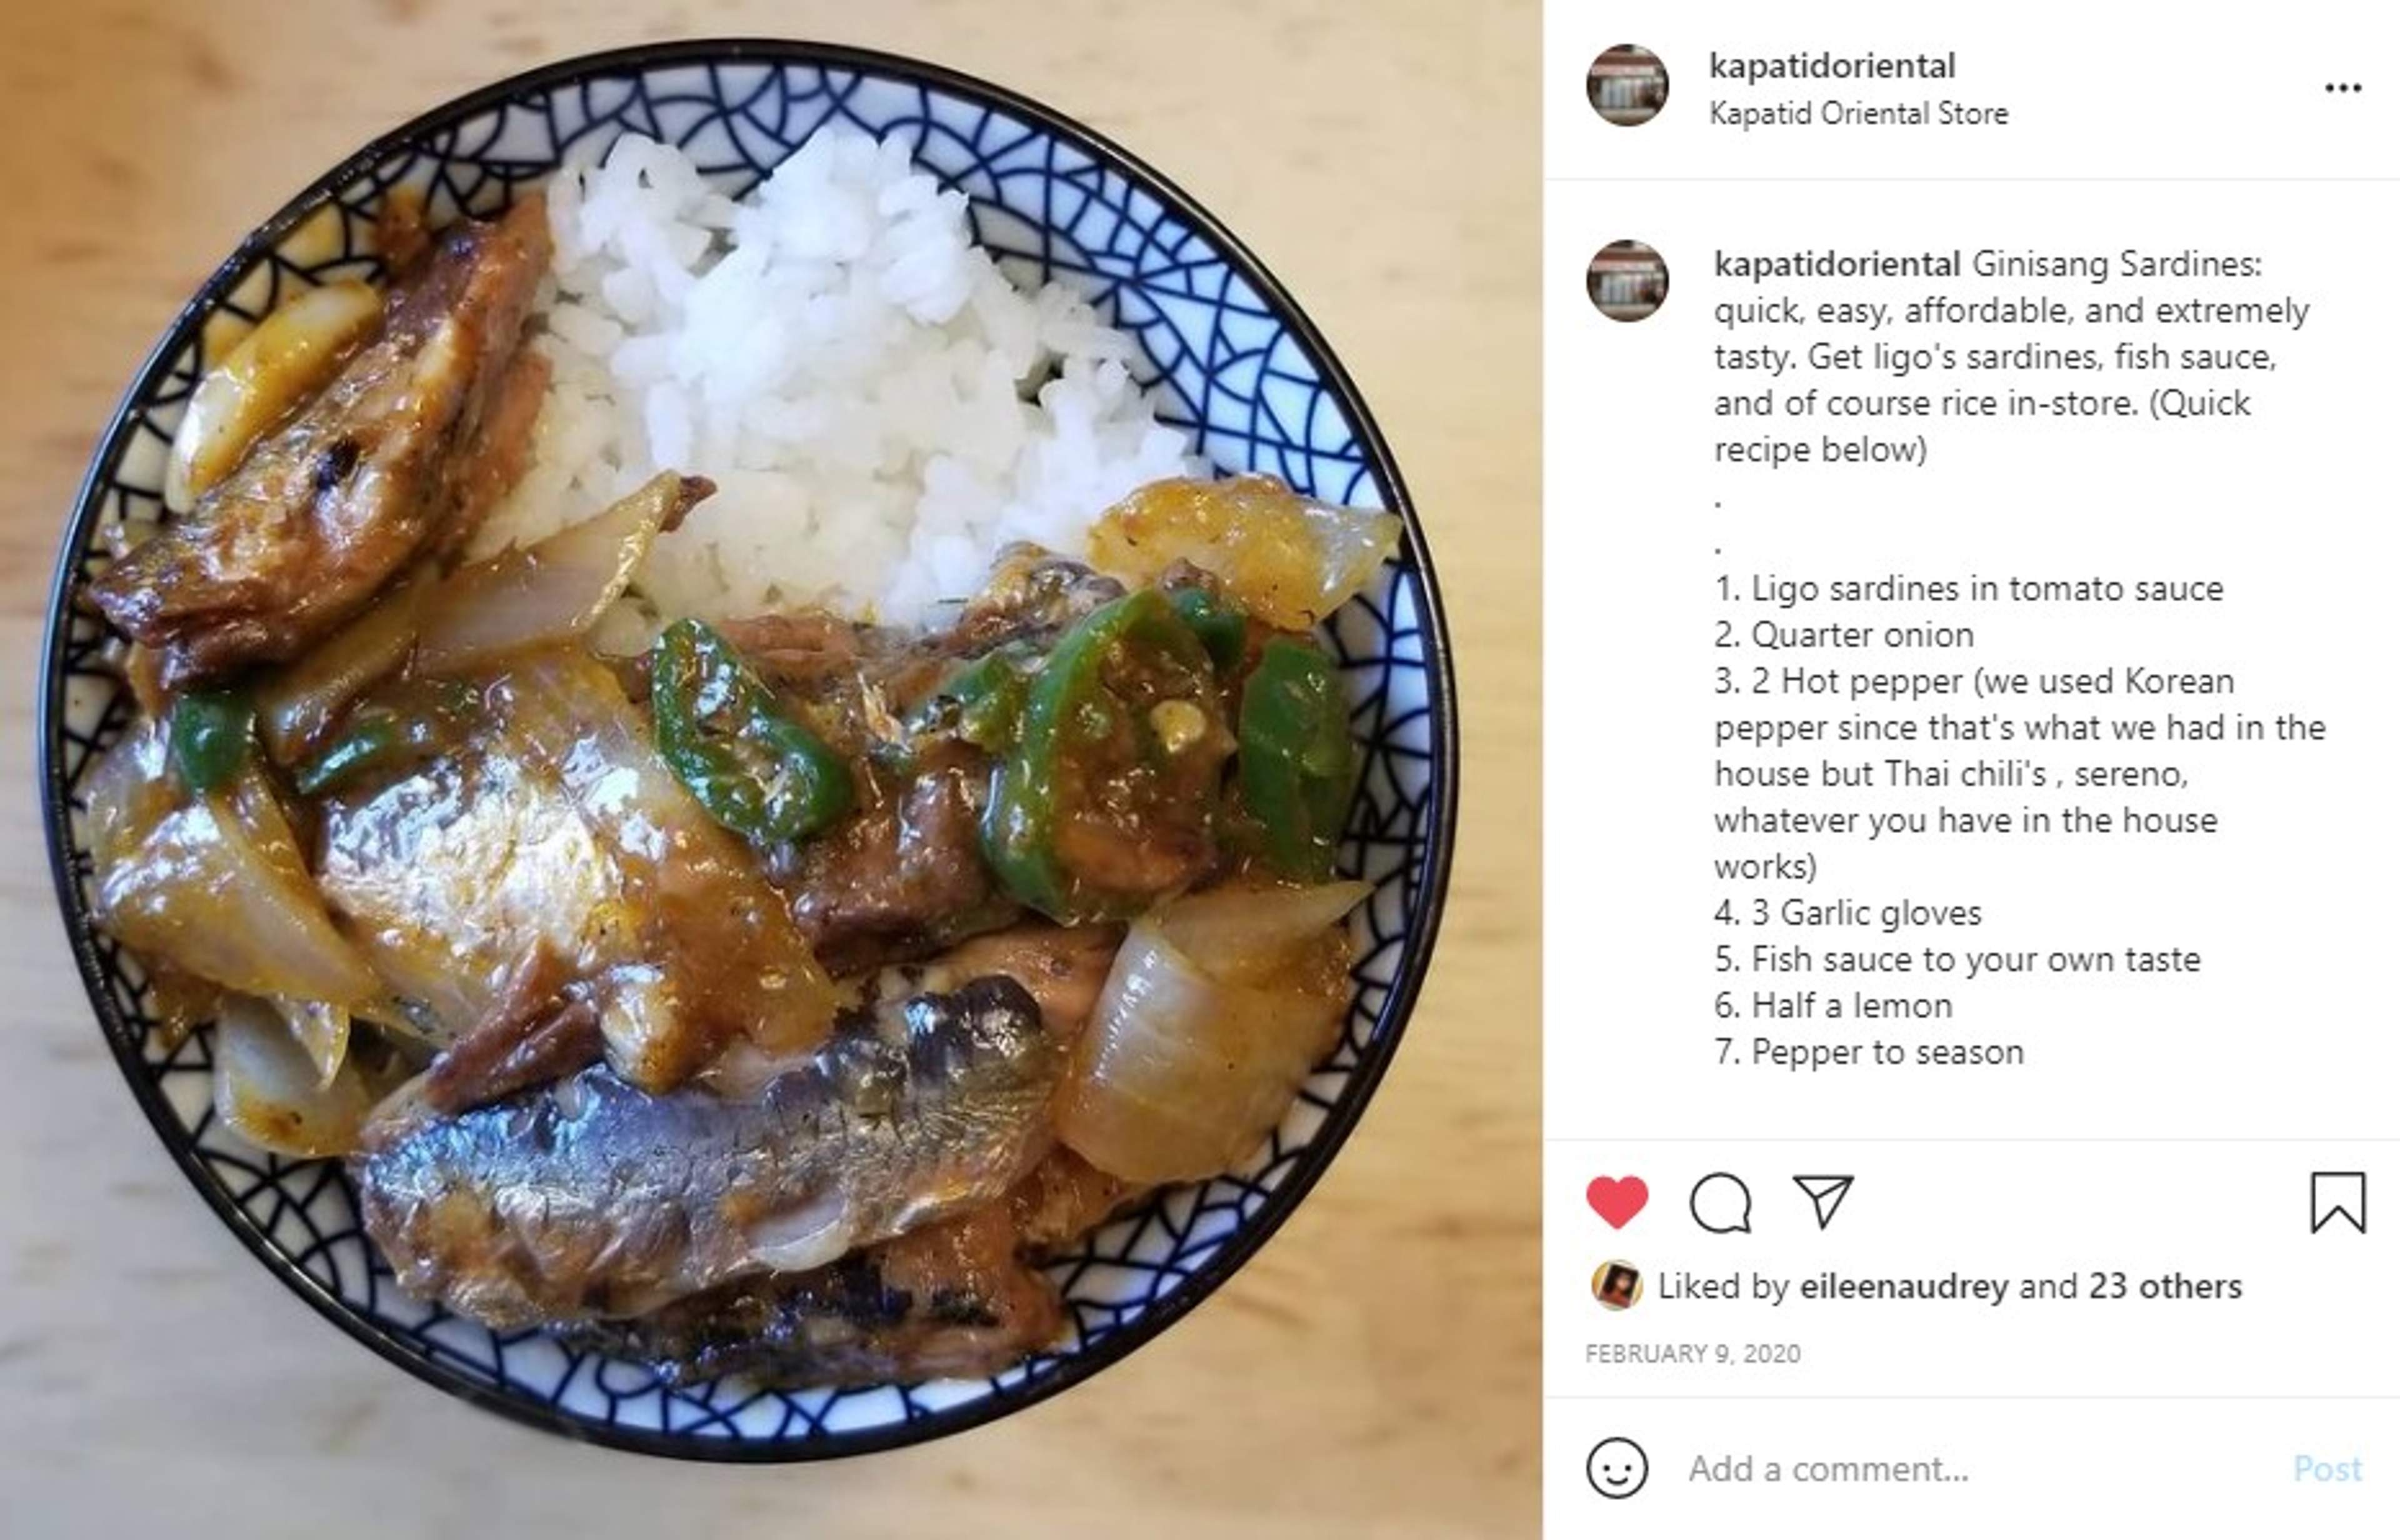Viewport: 2400px width, 1540px height.
Task: Click the Post comment button
Action: (2327, 1468)
